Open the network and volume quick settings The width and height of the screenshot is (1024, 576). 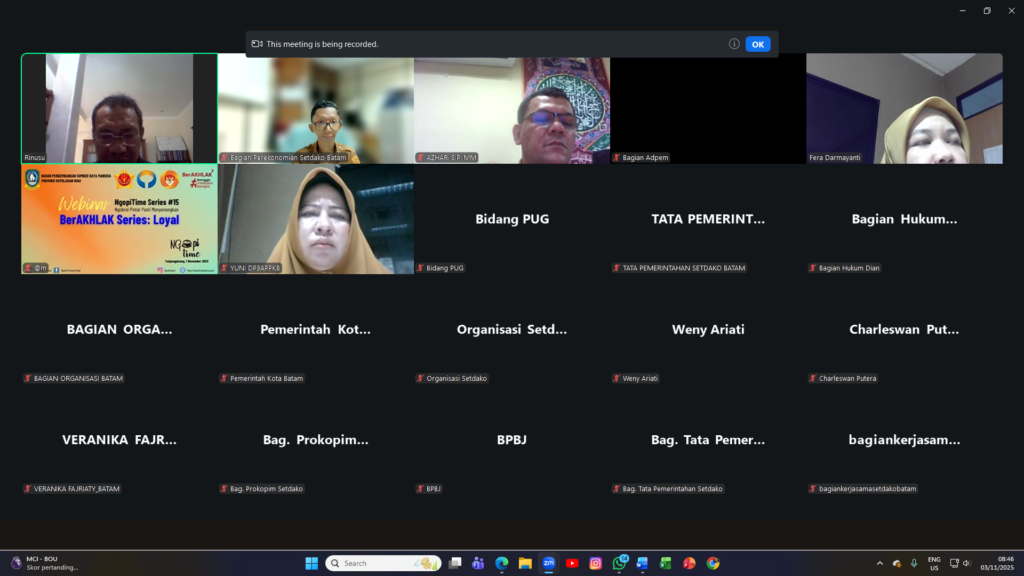(960, 563)
